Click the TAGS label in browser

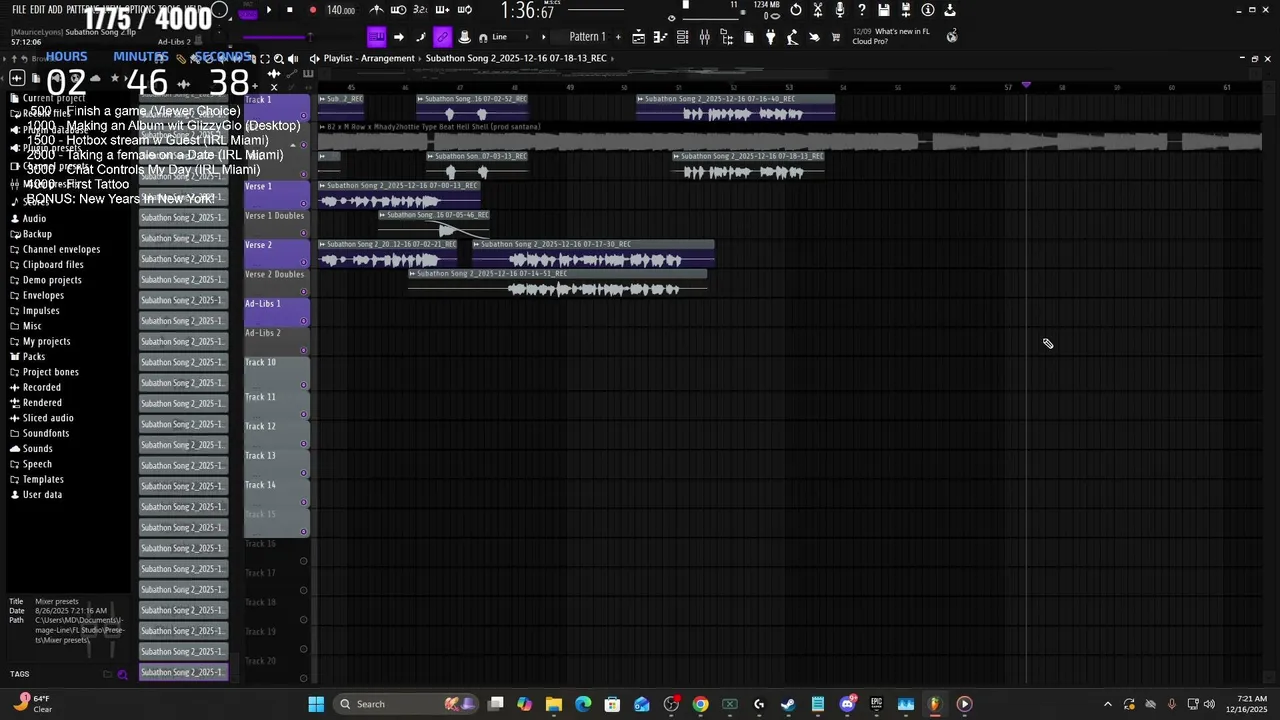(20, 674)
